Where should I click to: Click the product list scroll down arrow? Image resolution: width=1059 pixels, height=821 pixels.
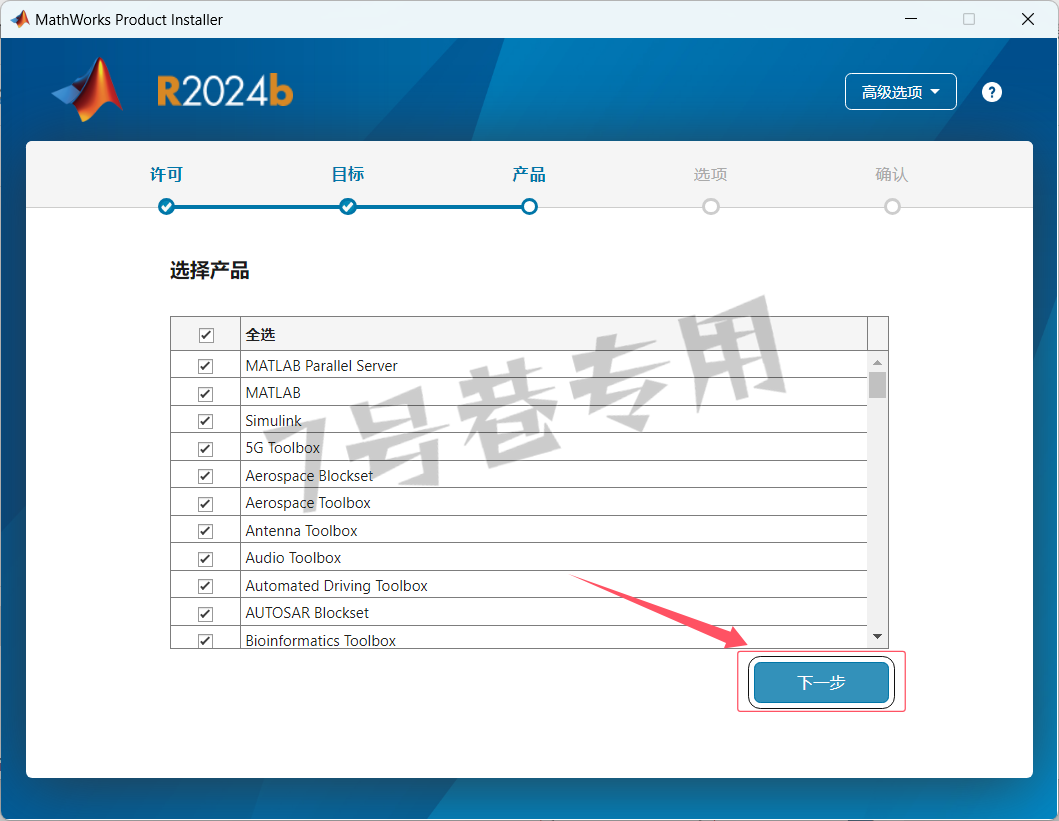877,636
